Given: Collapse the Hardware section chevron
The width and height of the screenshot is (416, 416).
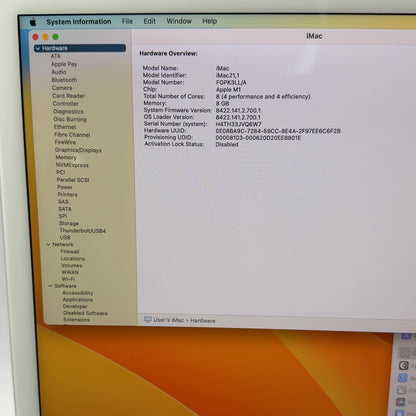Looking at the screenshot, I should 38,48.
